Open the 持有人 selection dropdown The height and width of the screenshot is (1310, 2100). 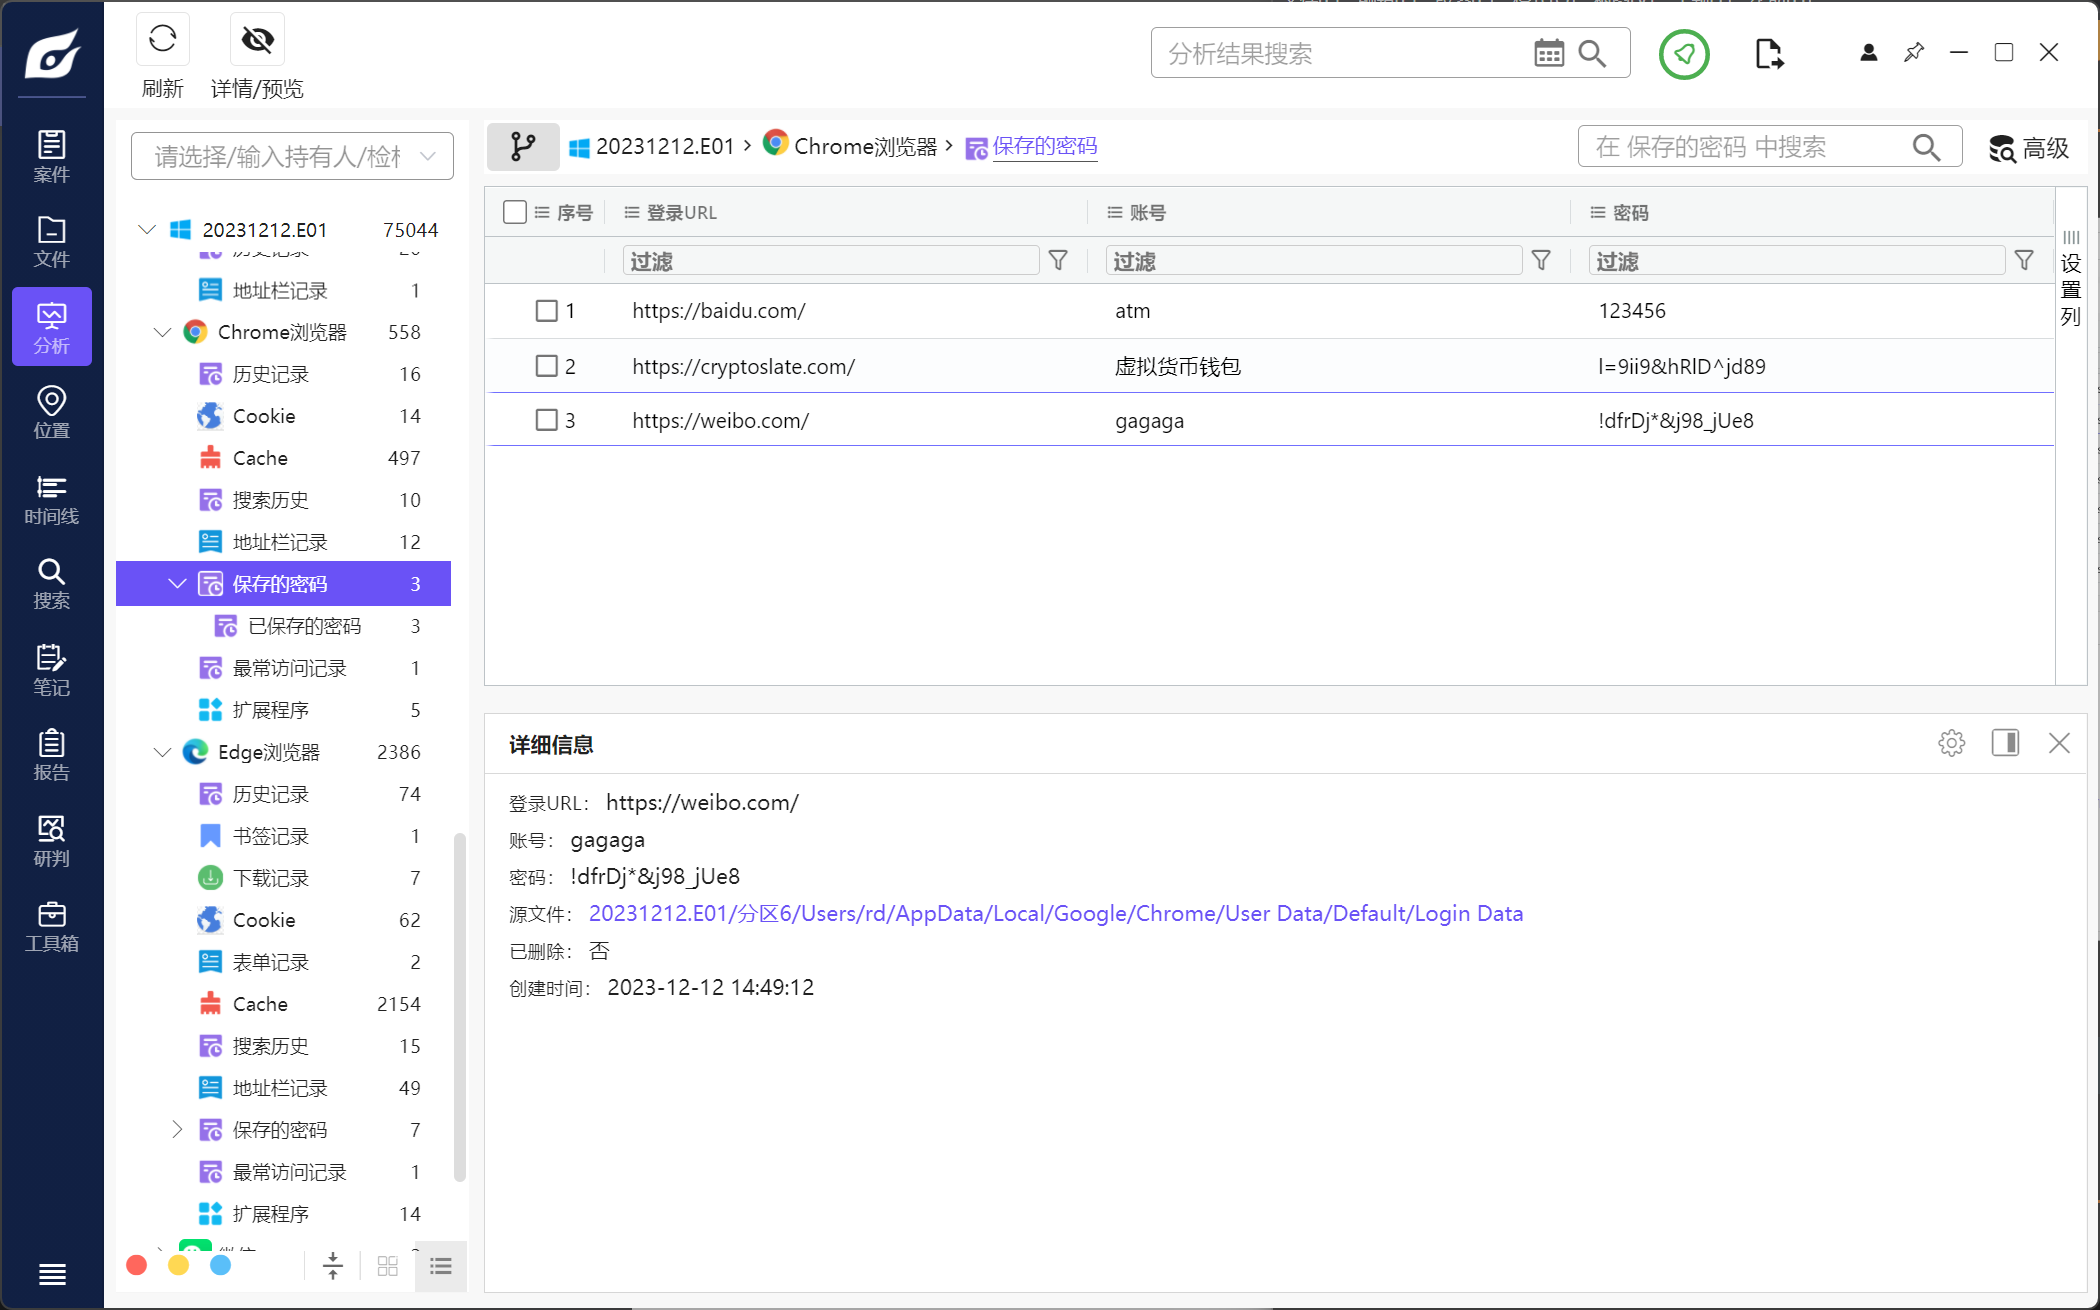pyautogui.click(x=292, y=156)
